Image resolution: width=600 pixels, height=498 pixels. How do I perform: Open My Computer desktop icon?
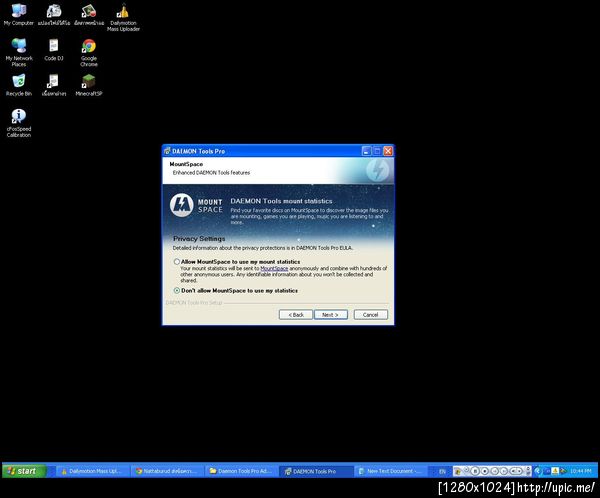pos(18,15)
